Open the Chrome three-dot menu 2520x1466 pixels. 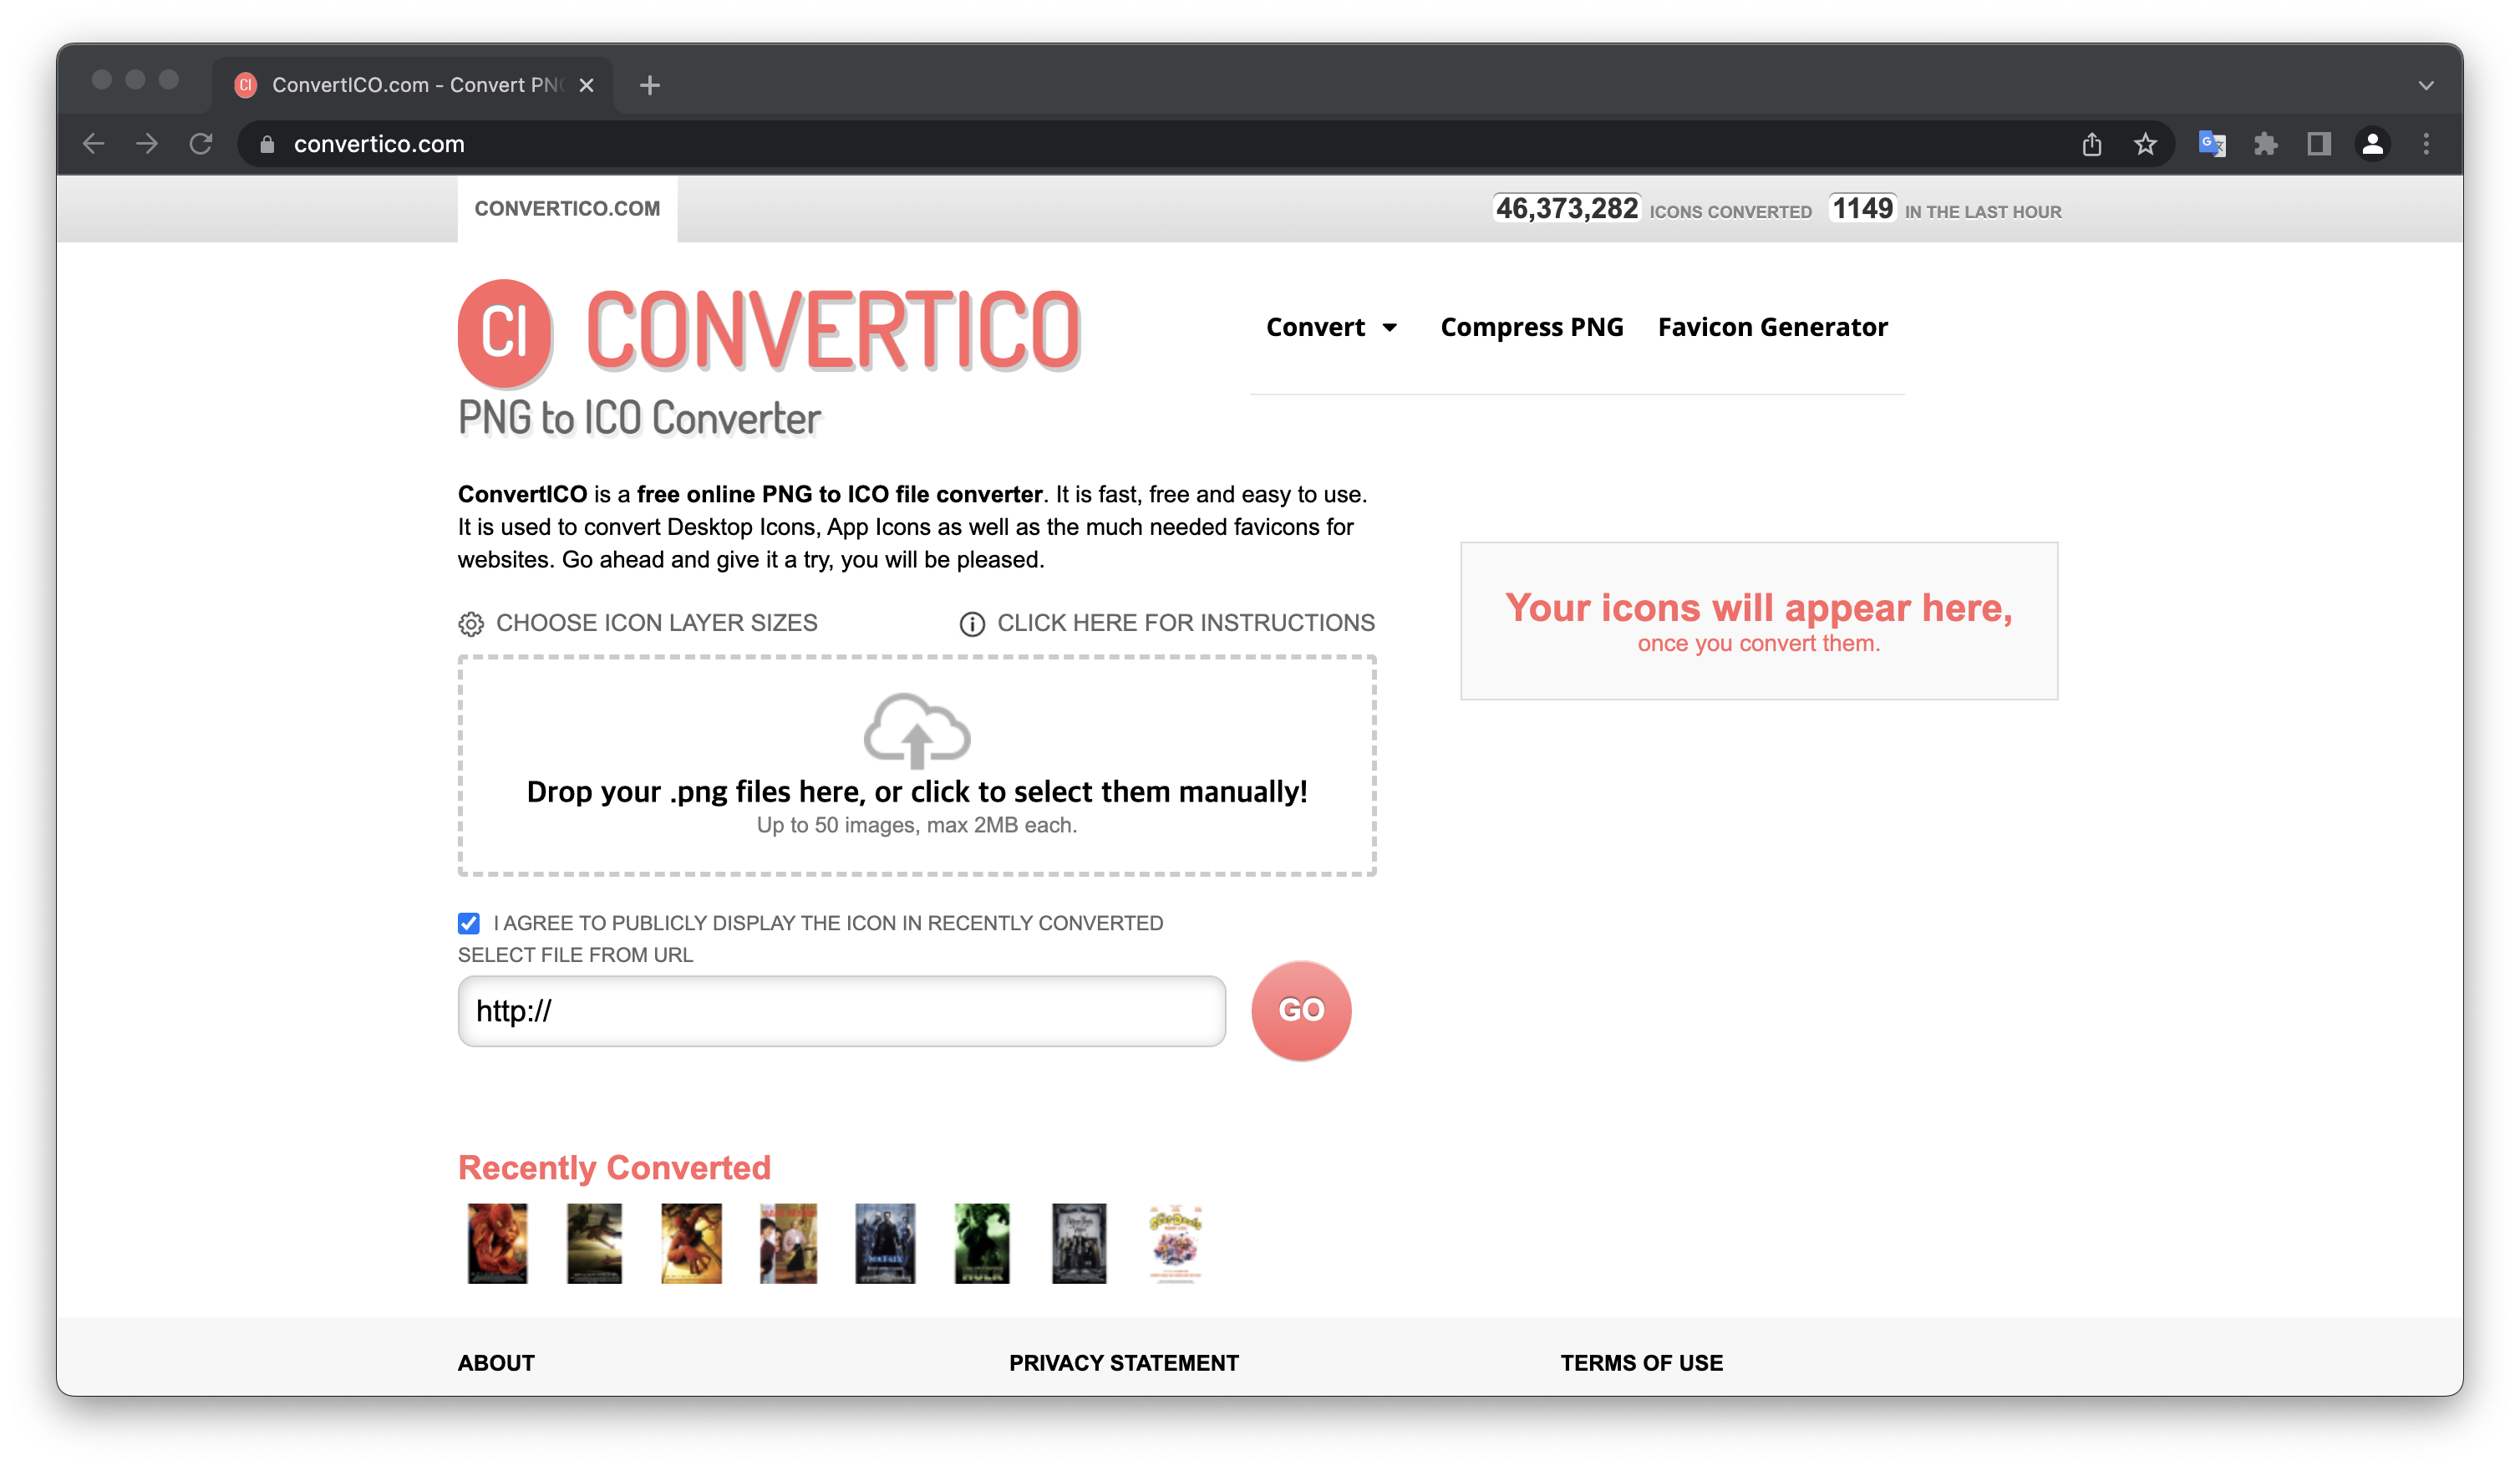(x=2426, y=144)
